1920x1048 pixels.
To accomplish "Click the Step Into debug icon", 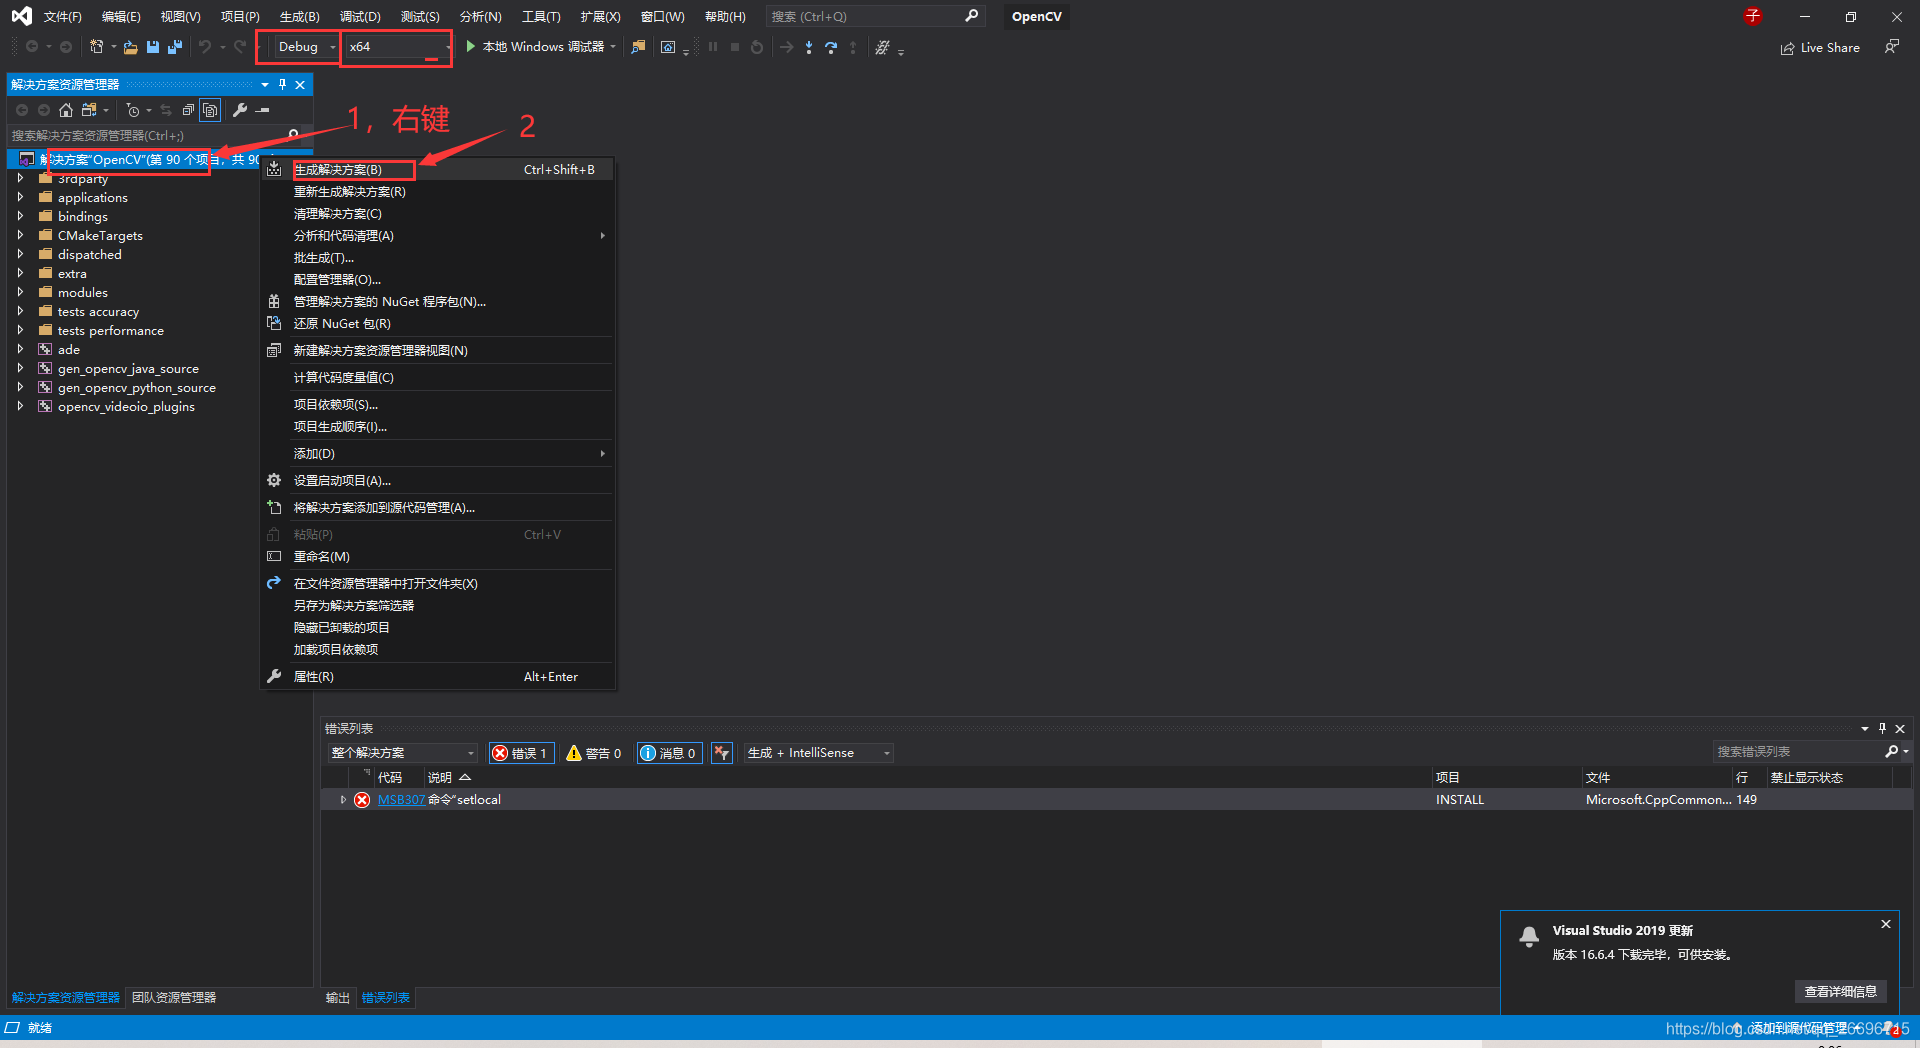I will click(x=809, y=47).
